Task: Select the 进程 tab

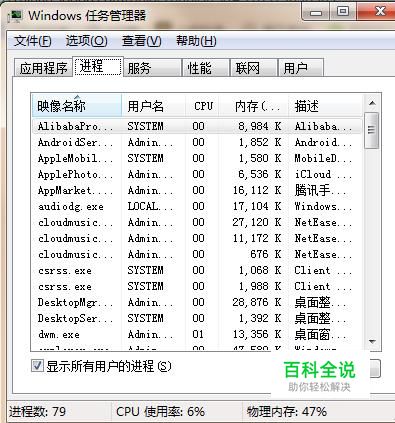Action: [x=98, y=66]
